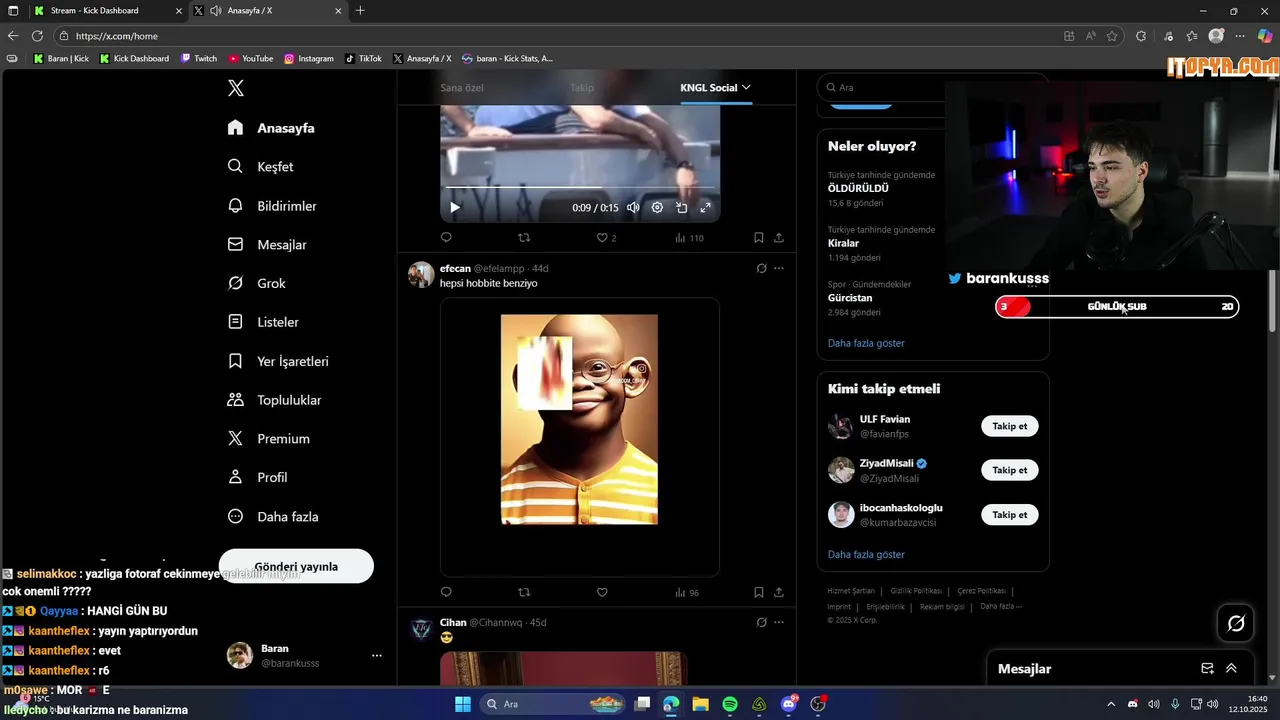Image resolution: width=1280 pixels, height=720 pixels.
Task: Like the video post with 2 likes
Action: coord(606,238)
